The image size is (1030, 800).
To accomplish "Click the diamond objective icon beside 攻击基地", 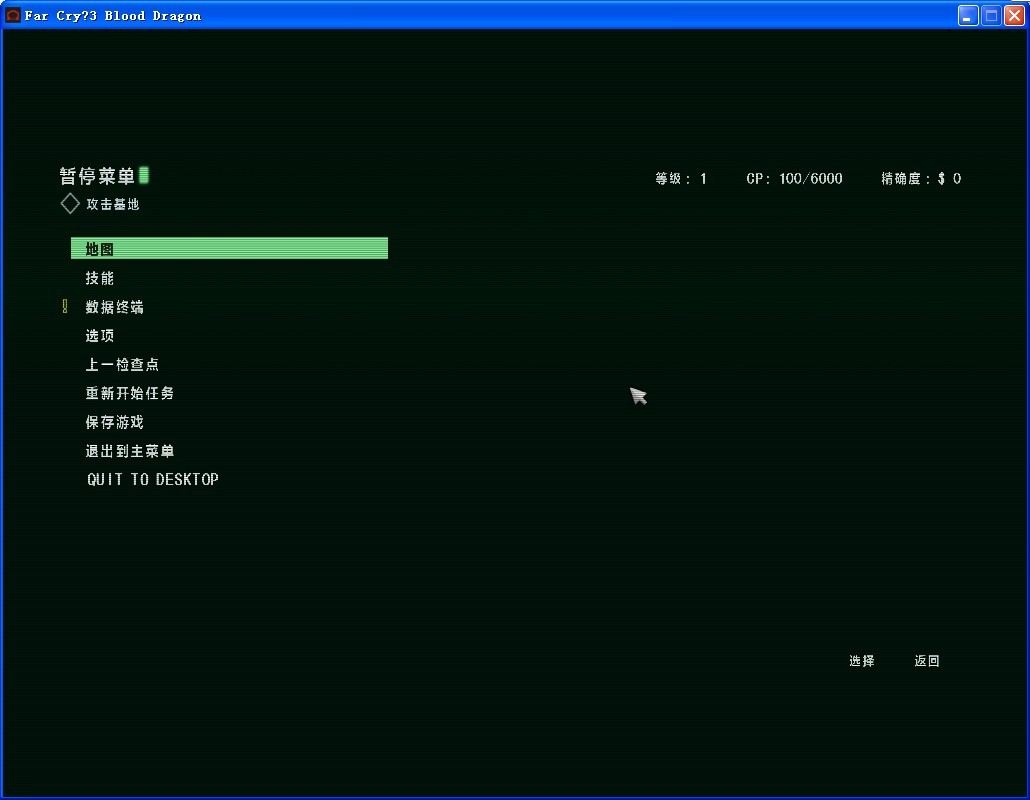I will [x=70, y=204].
